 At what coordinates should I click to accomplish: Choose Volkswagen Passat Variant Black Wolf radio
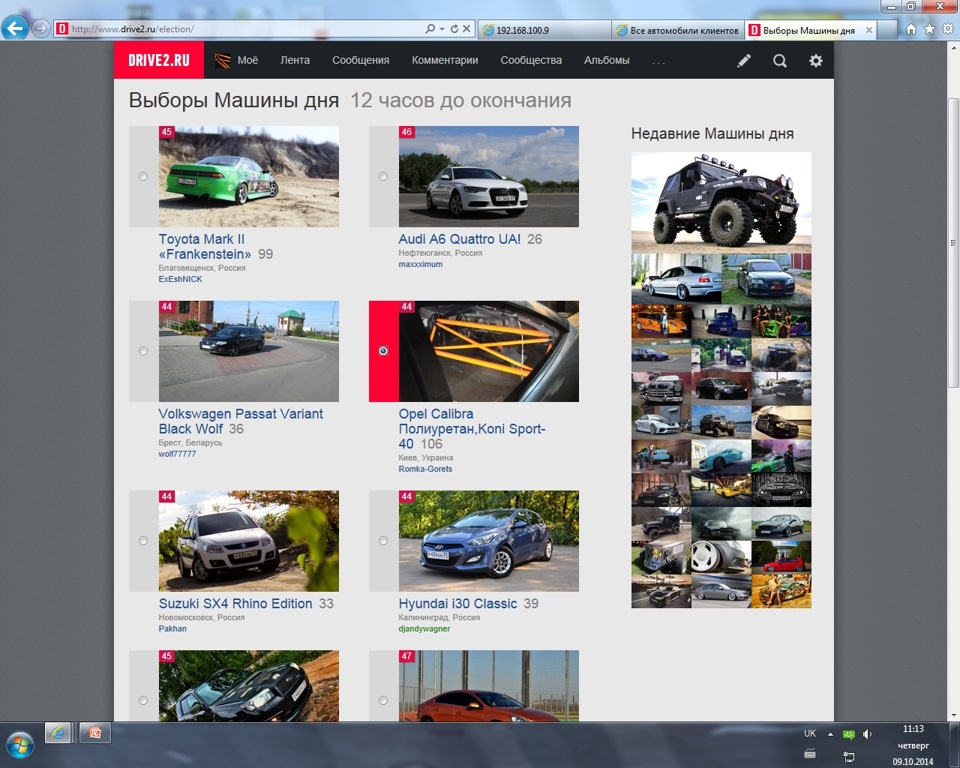[143, 351]
